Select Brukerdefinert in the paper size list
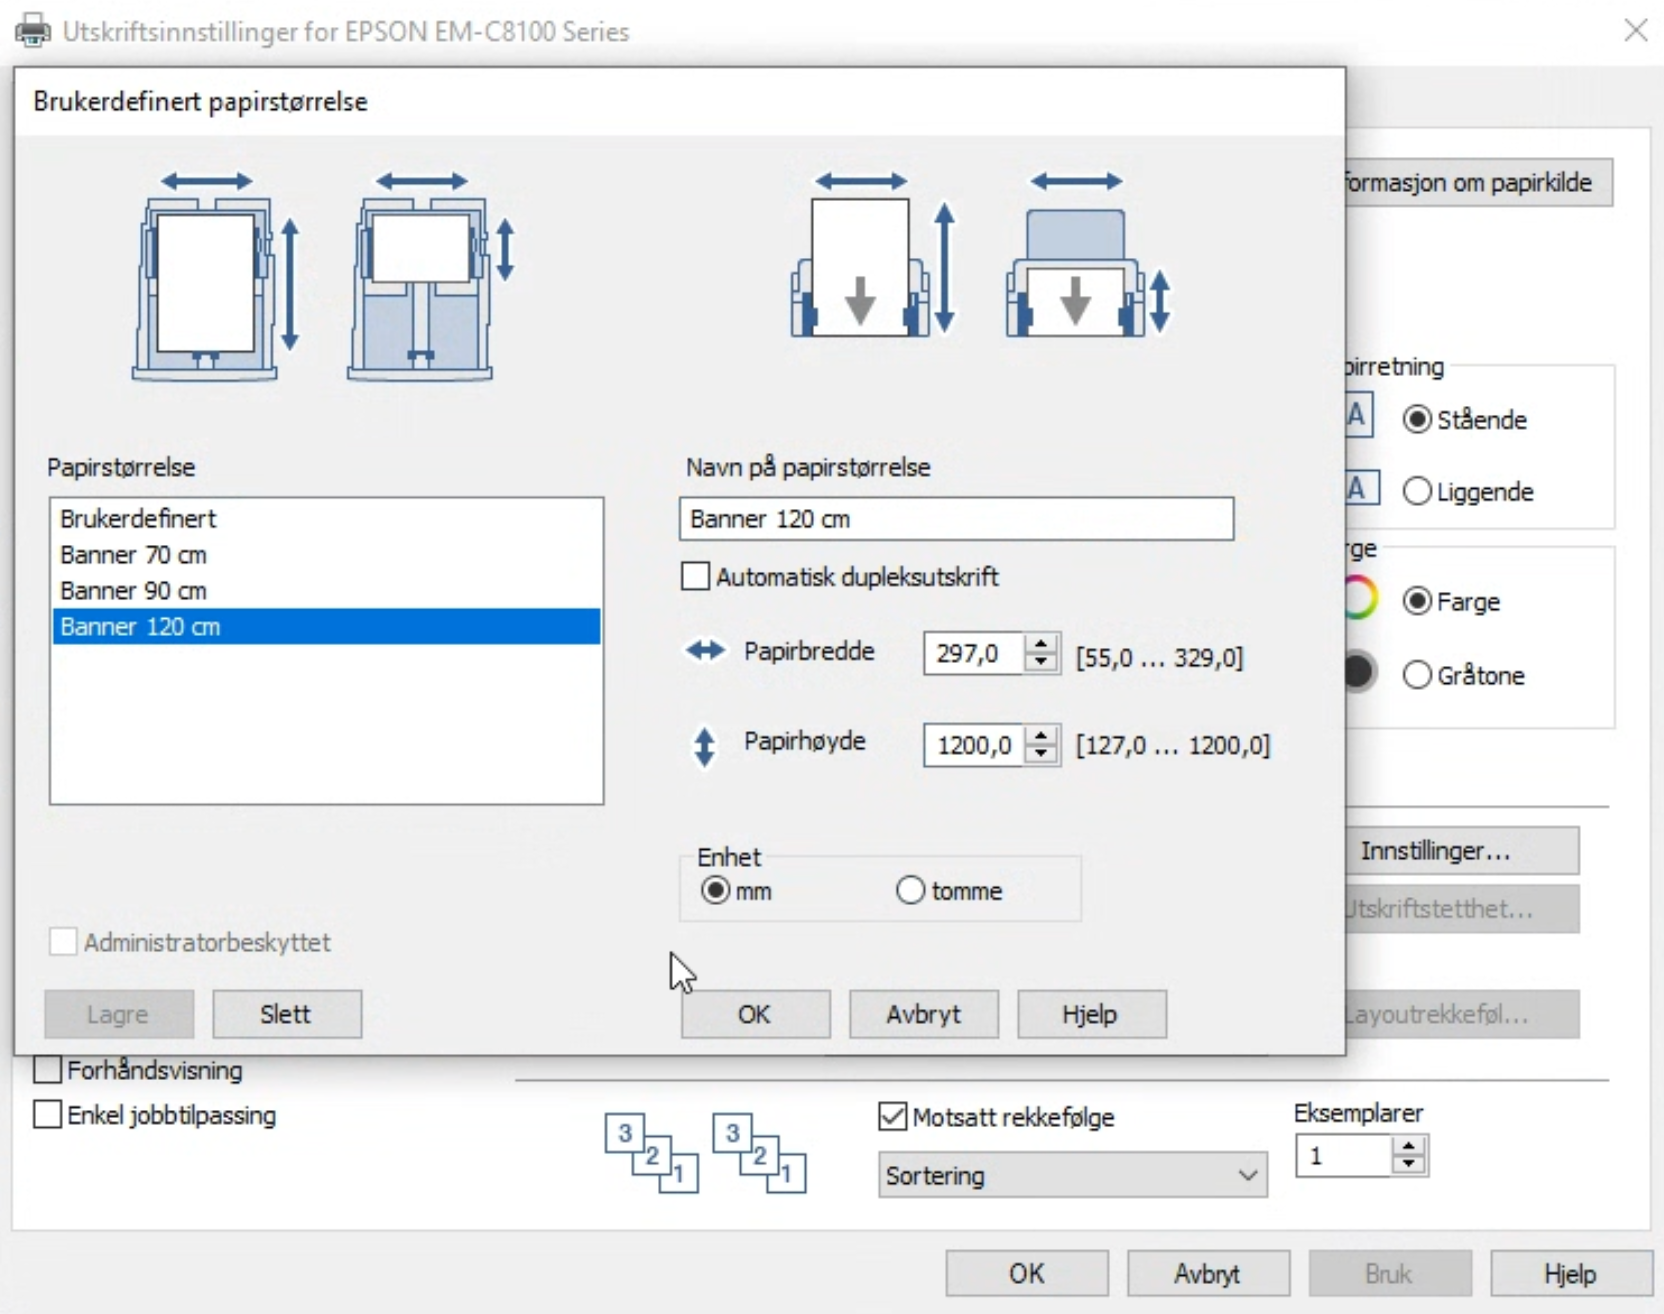Viewport: 1664px width, 1314px height. 326,518
